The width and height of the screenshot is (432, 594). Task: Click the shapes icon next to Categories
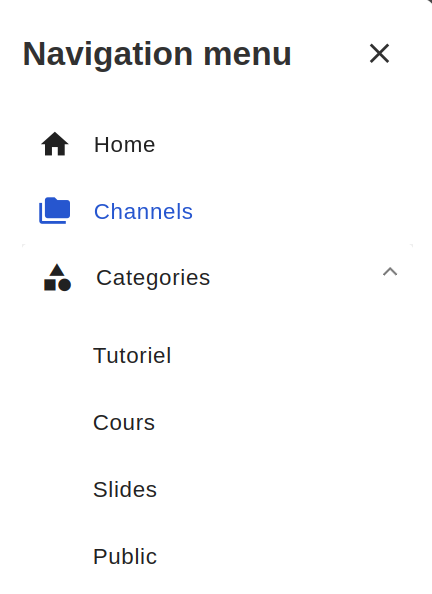[57, 278]
